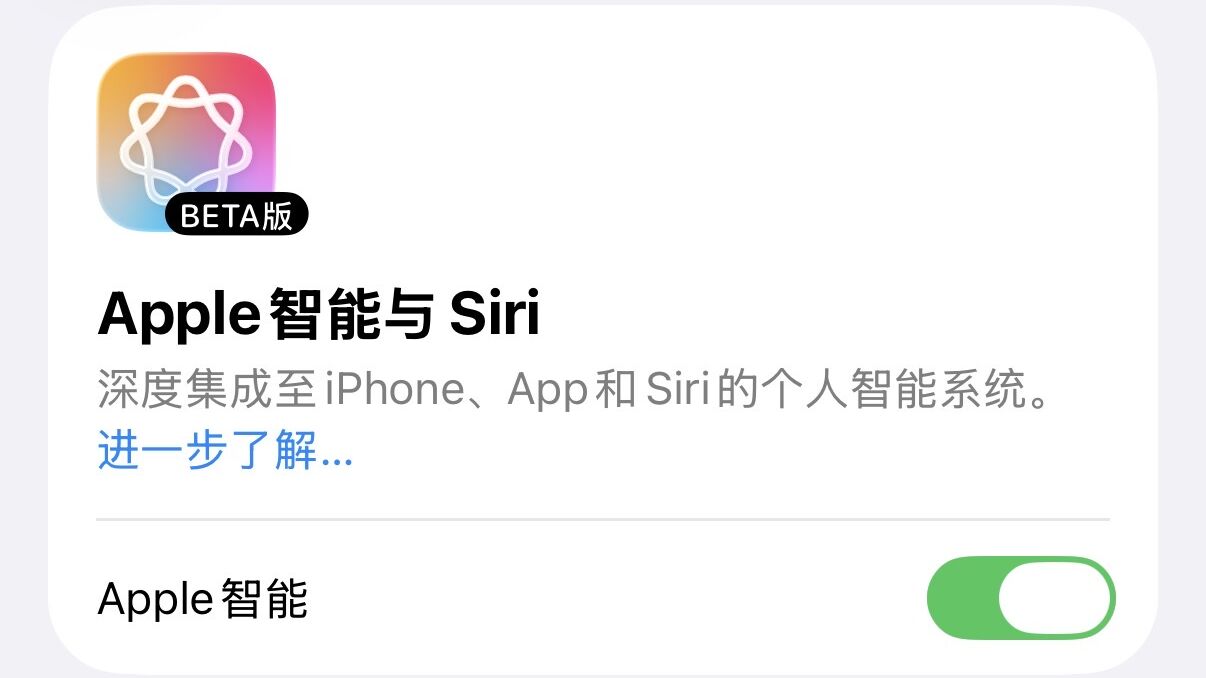Tap the white knob of the switch
Viewport: 1206px width, 678px height.
pyautogui.click(x=1056, y=598)
